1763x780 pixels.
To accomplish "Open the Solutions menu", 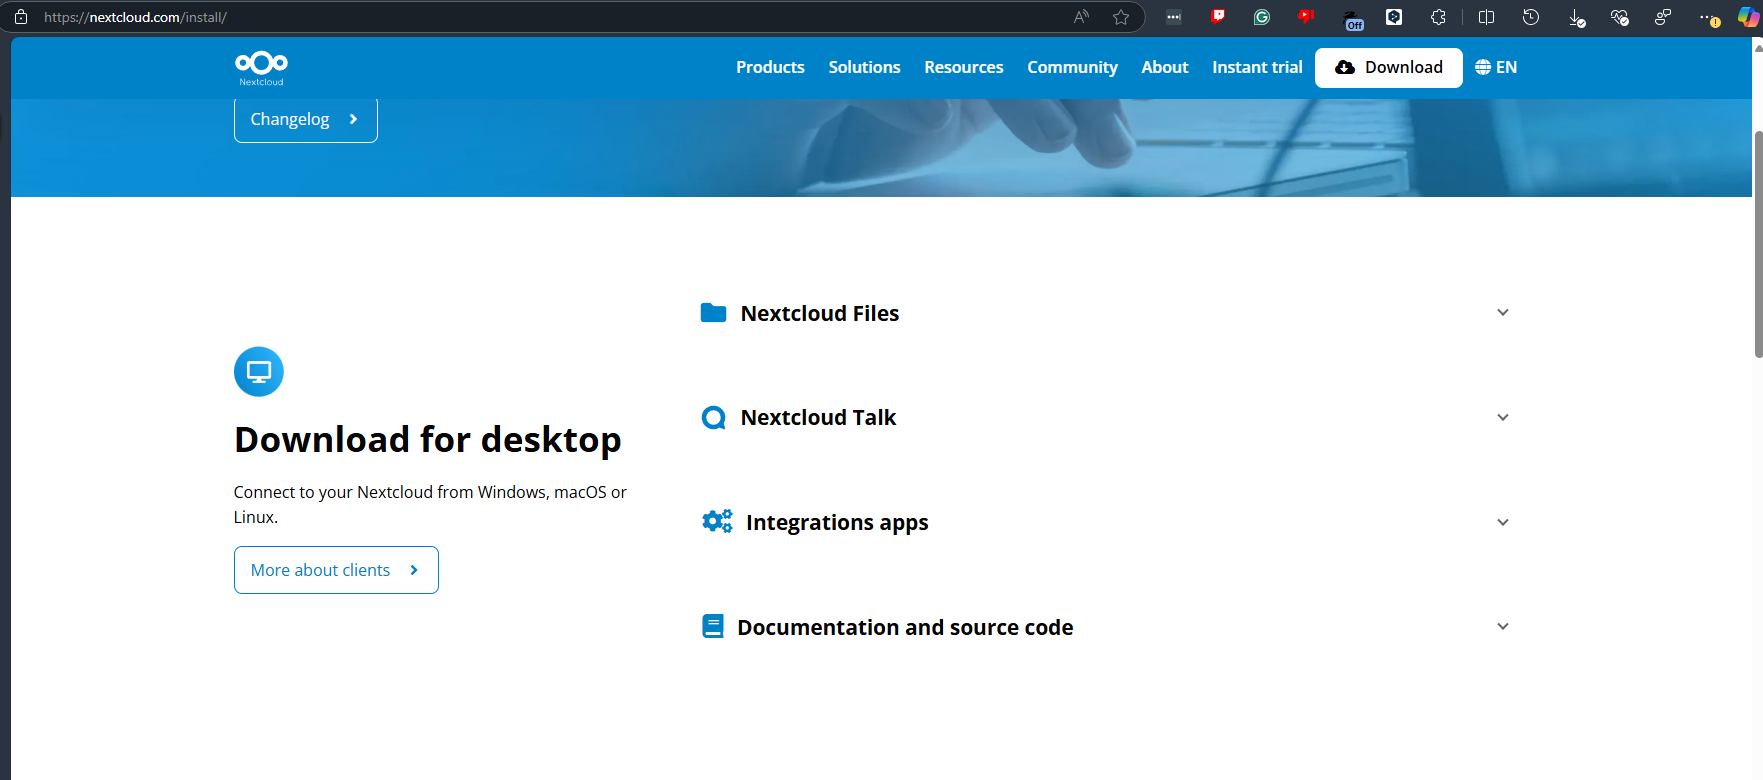I will [x=864, y=67].
